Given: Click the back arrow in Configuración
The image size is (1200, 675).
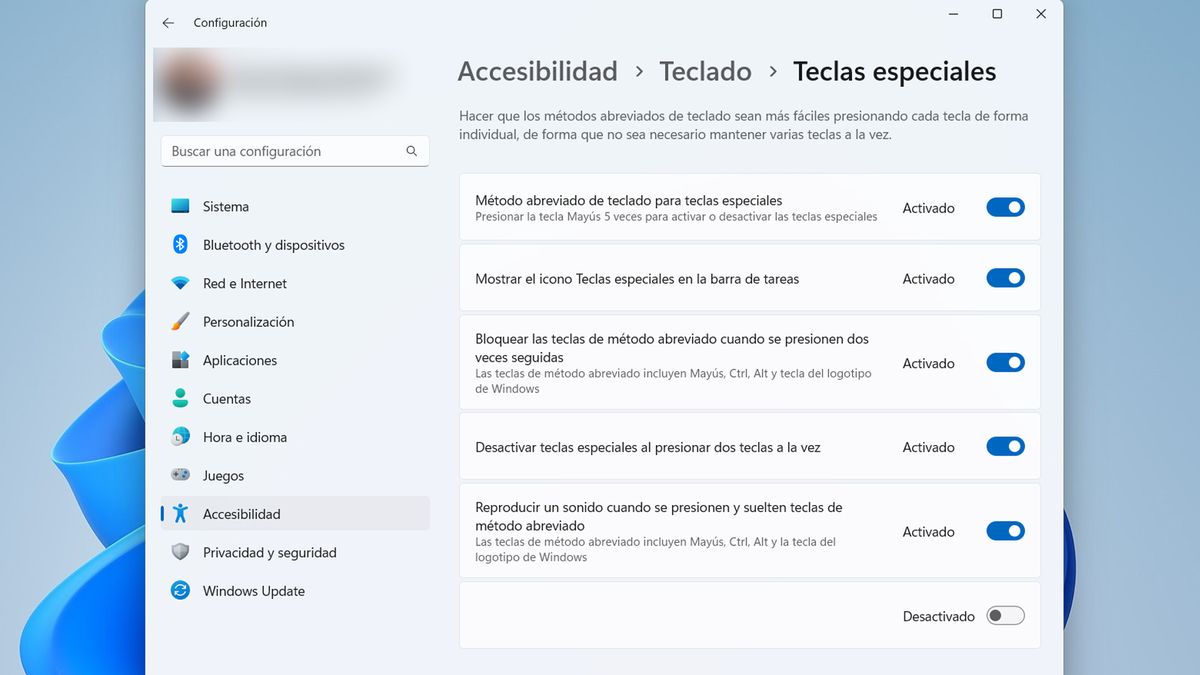Looking at the screenshot, I should click(x=168, y=22).
